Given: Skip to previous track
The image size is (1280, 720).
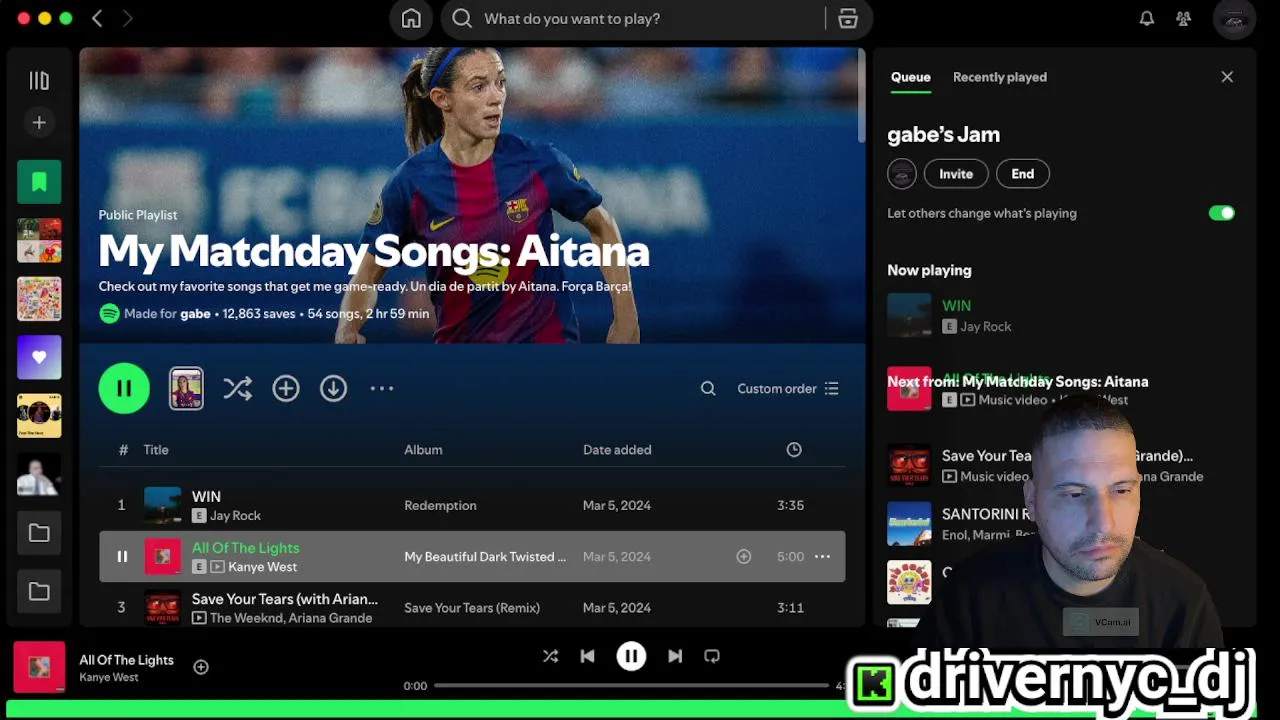Looking at the screenshot, I should click(x=588, y=657).
